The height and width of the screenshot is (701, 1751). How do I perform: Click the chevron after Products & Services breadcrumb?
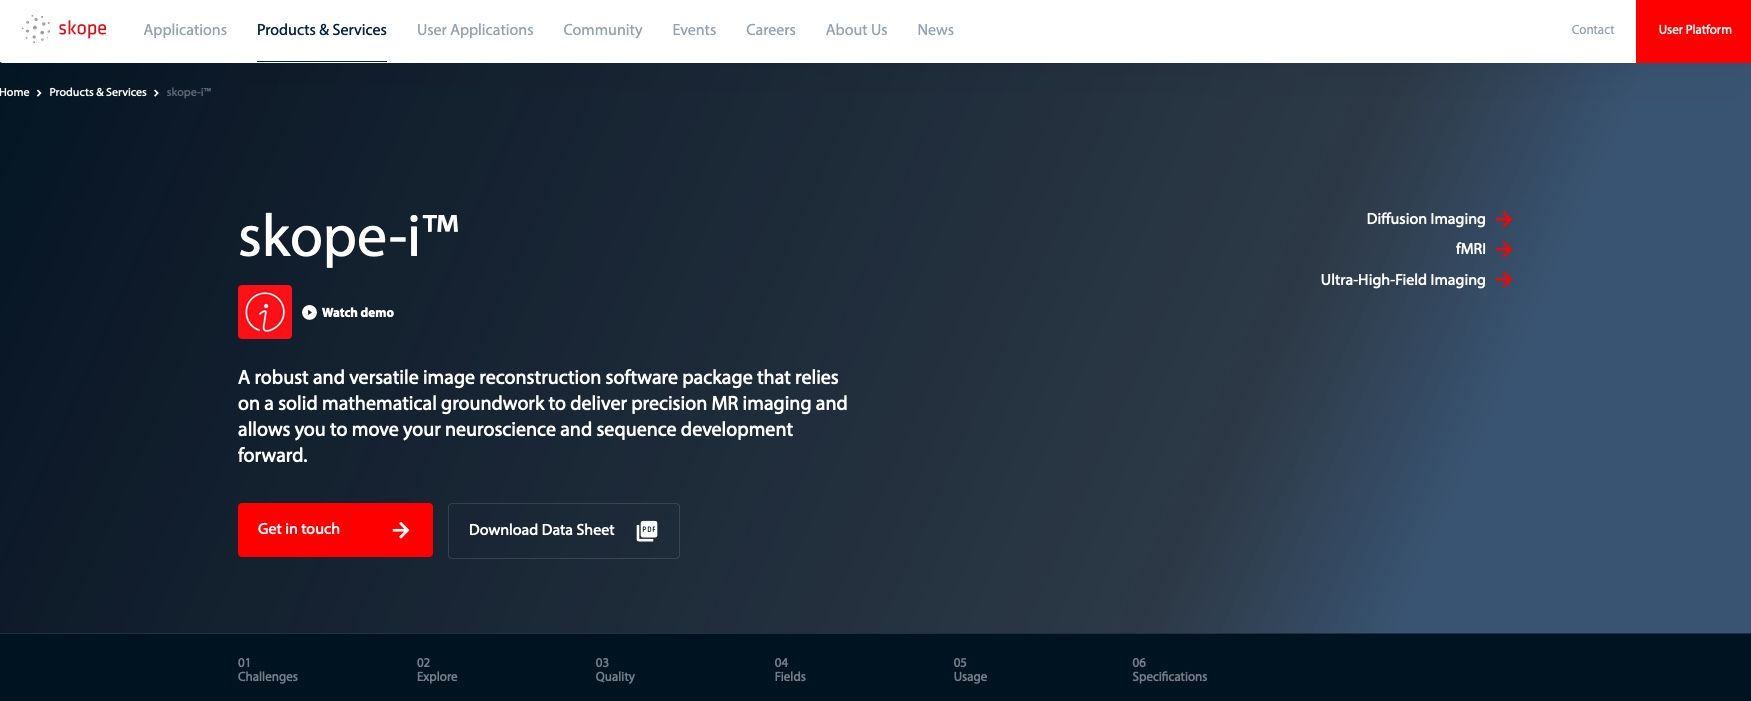point(156,93)
